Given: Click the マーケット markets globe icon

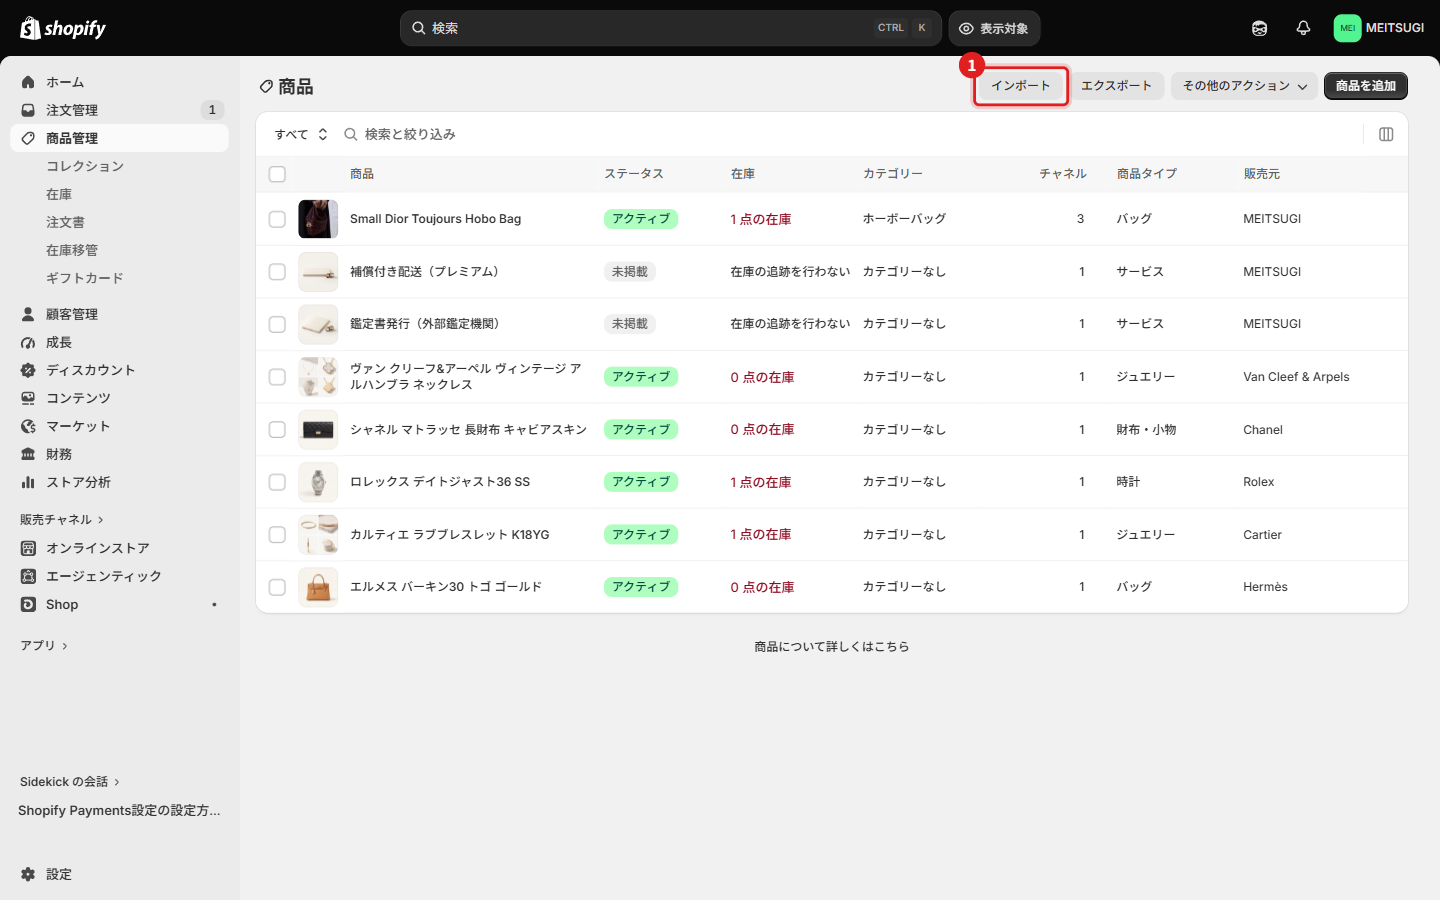Looking at the screenshot, I should [x=28, y=426].
